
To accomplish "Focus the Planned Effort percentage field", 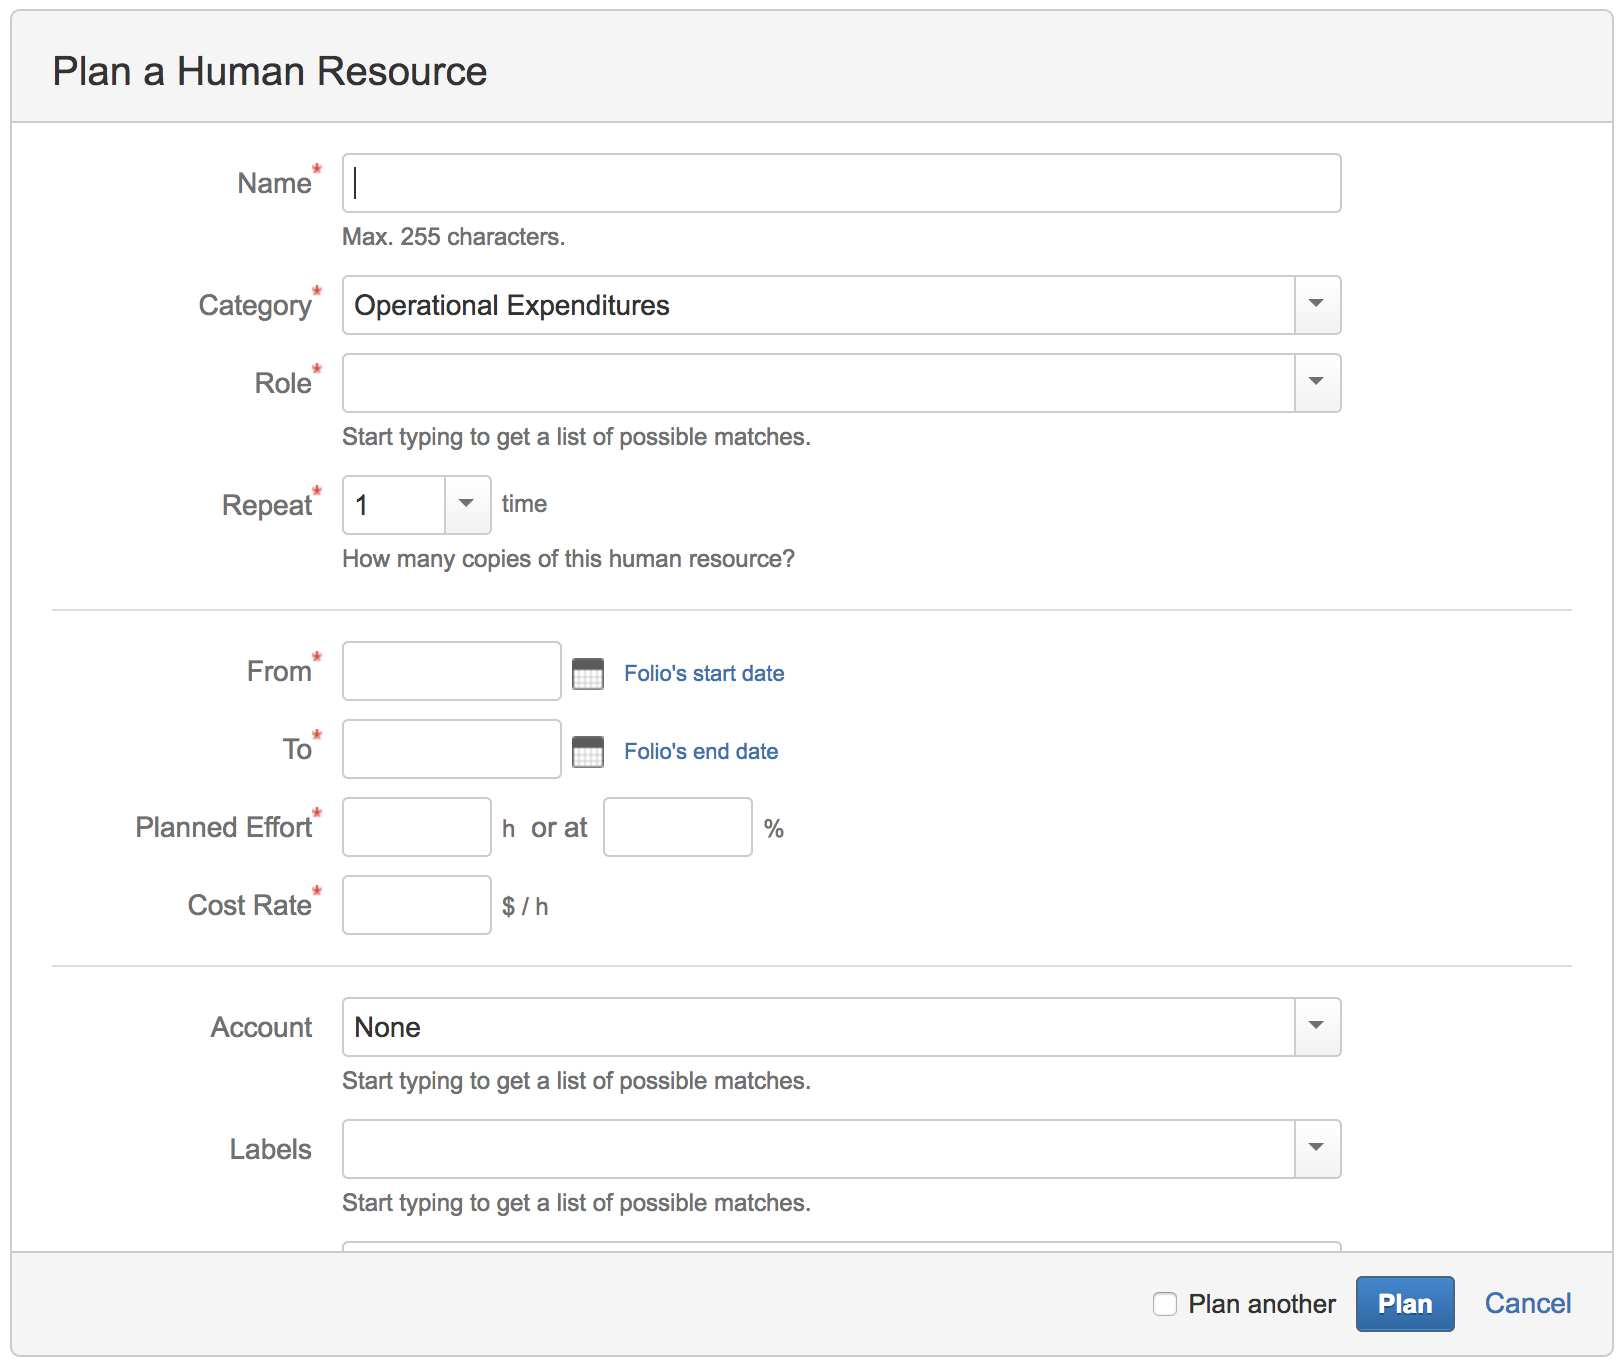I will click(x=677, y=827).
